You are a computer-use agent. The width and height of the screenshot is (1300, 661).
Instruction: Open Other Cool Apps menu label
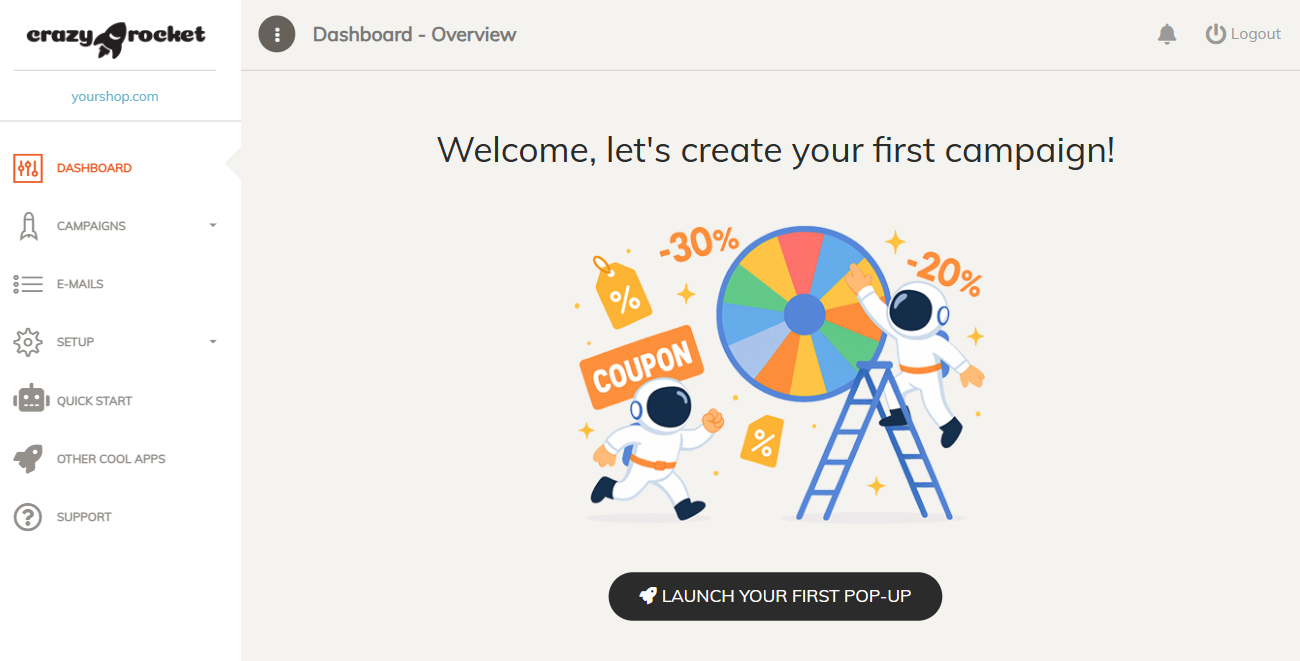pyautogui.click(x=111, y=459)
